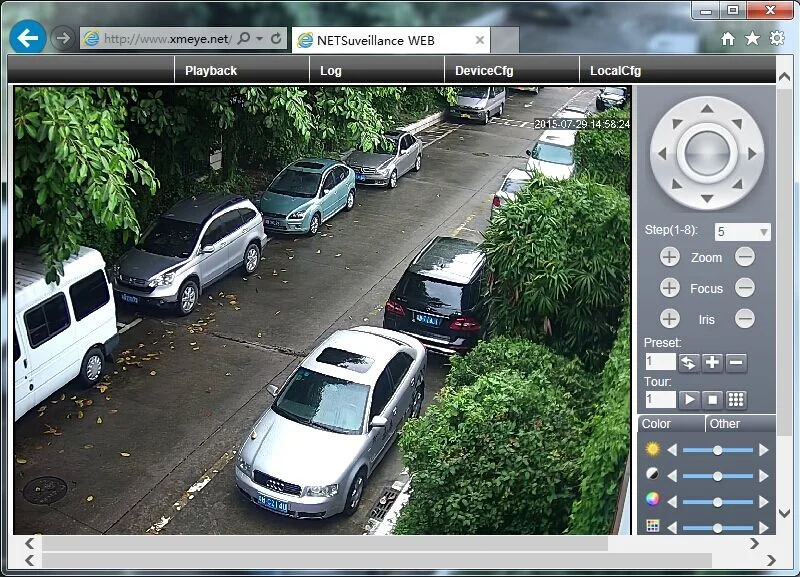Start the tour with the play button
800x577 pixels.
[x=688, y=399]
